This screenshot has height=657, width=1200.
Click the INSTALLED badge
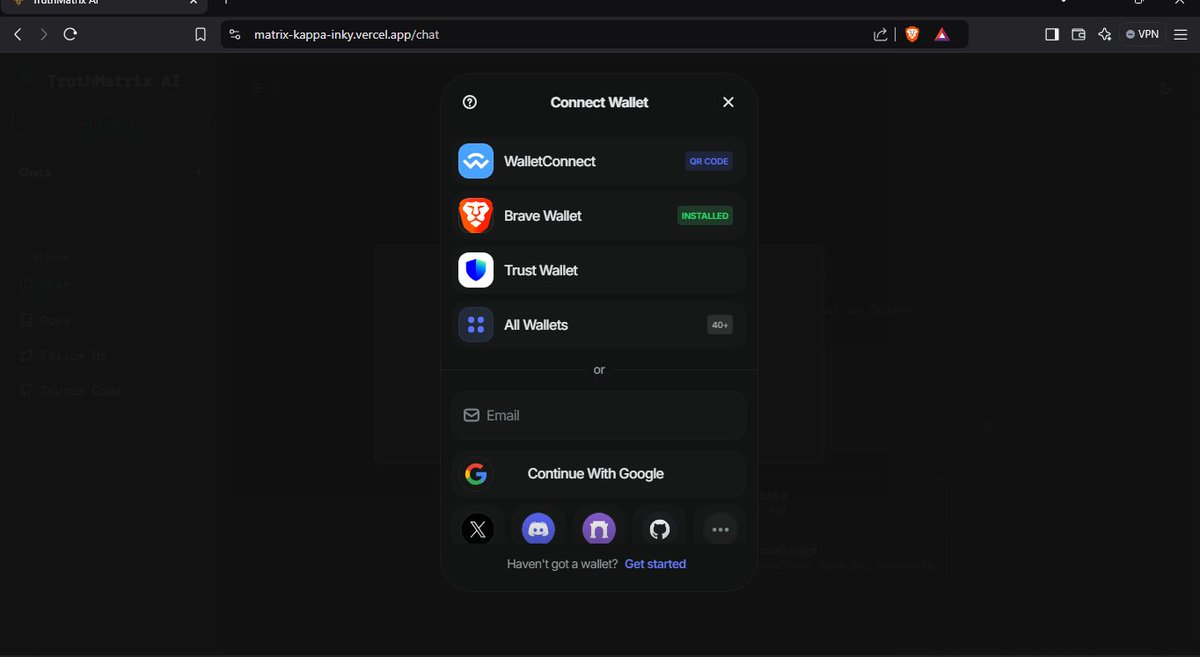[705, 215]
